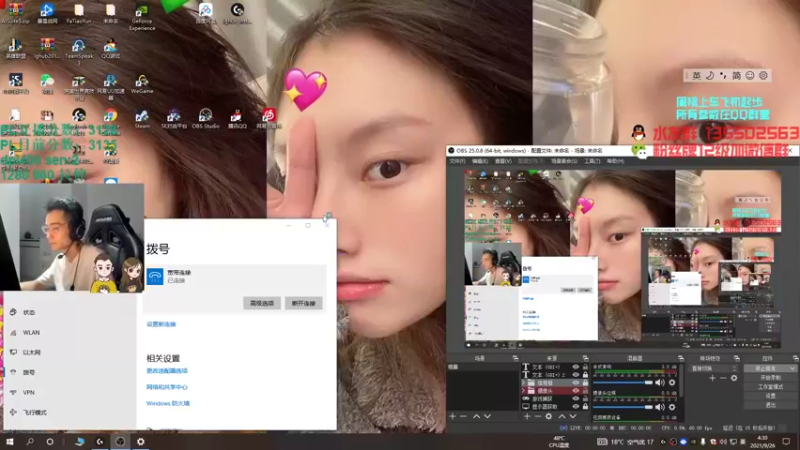Screen dimensions: 800x450
Task: Toggle visibility eye of 文本 (GDI+) 2 source
Action: [x=576, y=374]
